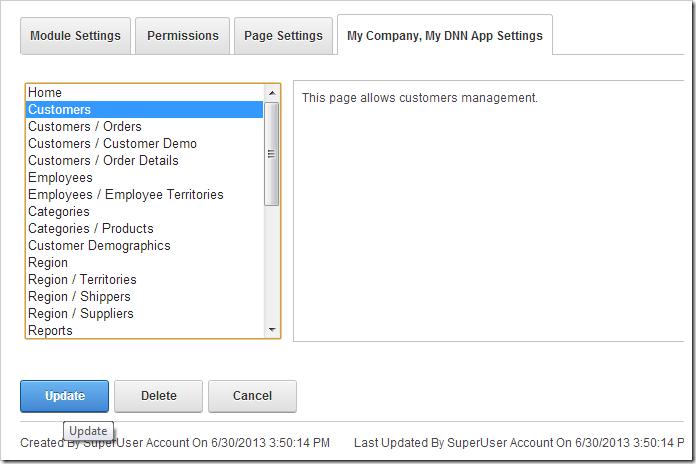This screenshot has width=696, height=464.
Task: Select Customers / Order Details entry
Action: pos(145,160)
